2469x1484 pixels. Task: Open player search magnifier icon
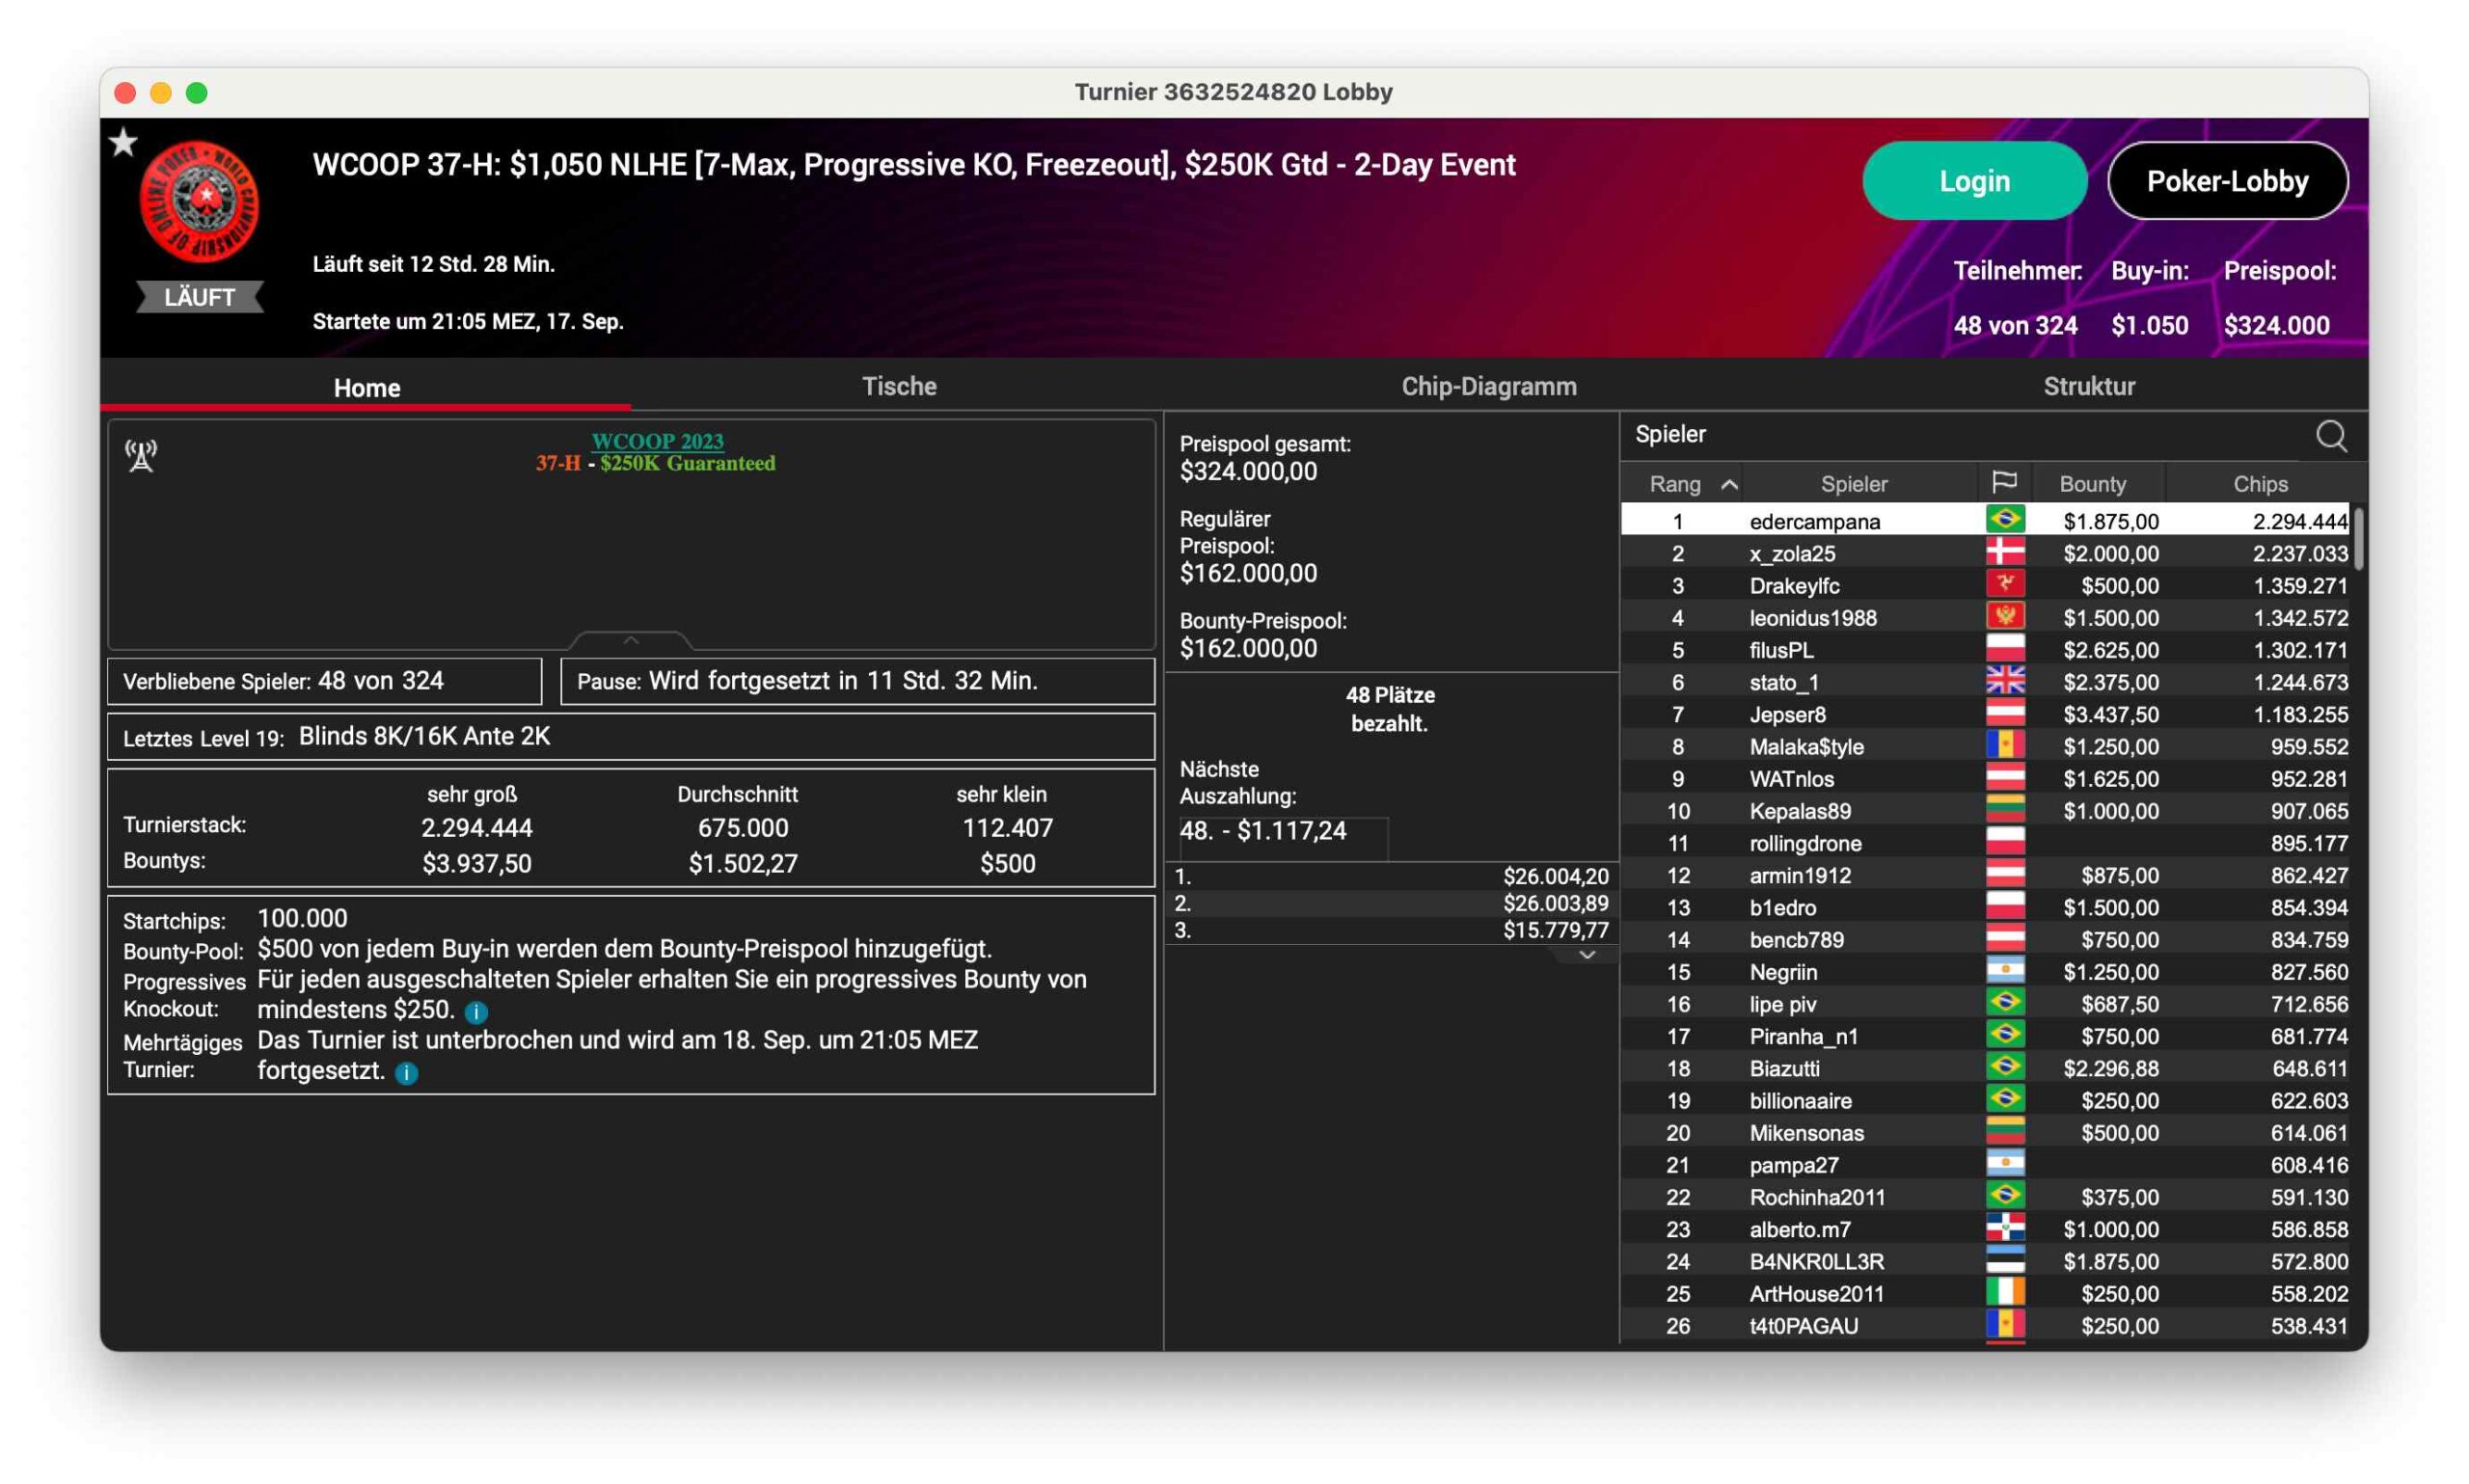[2331, 436]
